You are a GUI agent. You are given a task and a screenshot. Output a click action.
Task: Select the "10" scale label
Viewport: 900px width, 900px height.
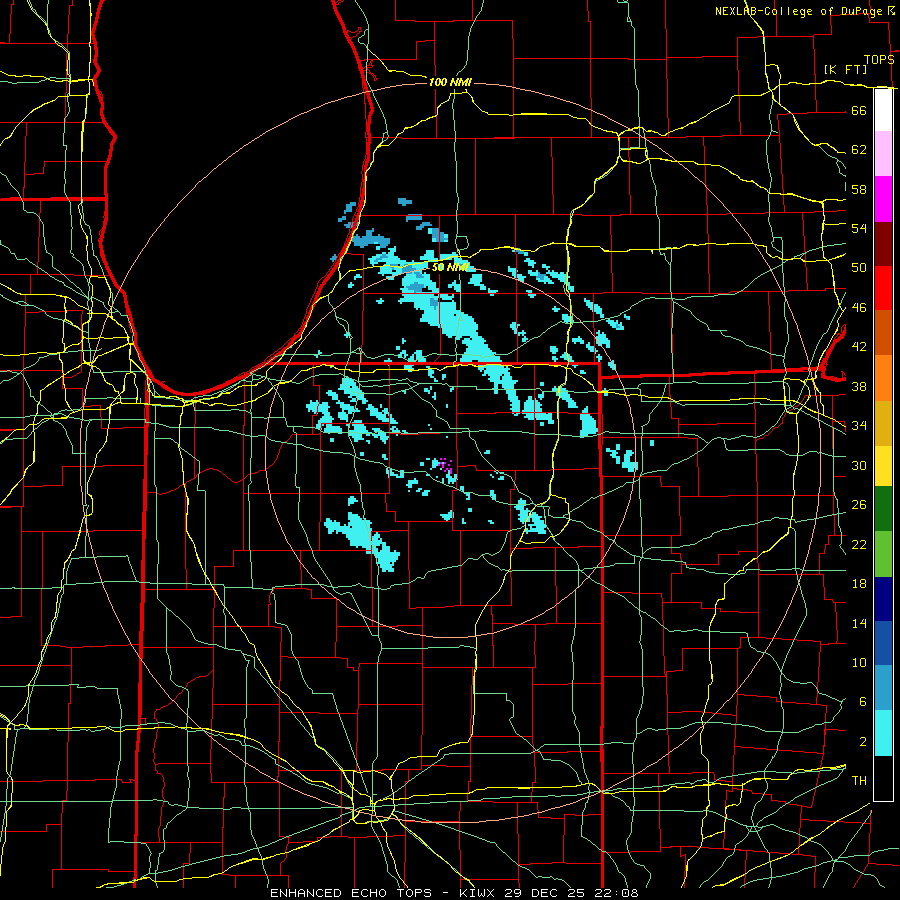pos(859,662)
